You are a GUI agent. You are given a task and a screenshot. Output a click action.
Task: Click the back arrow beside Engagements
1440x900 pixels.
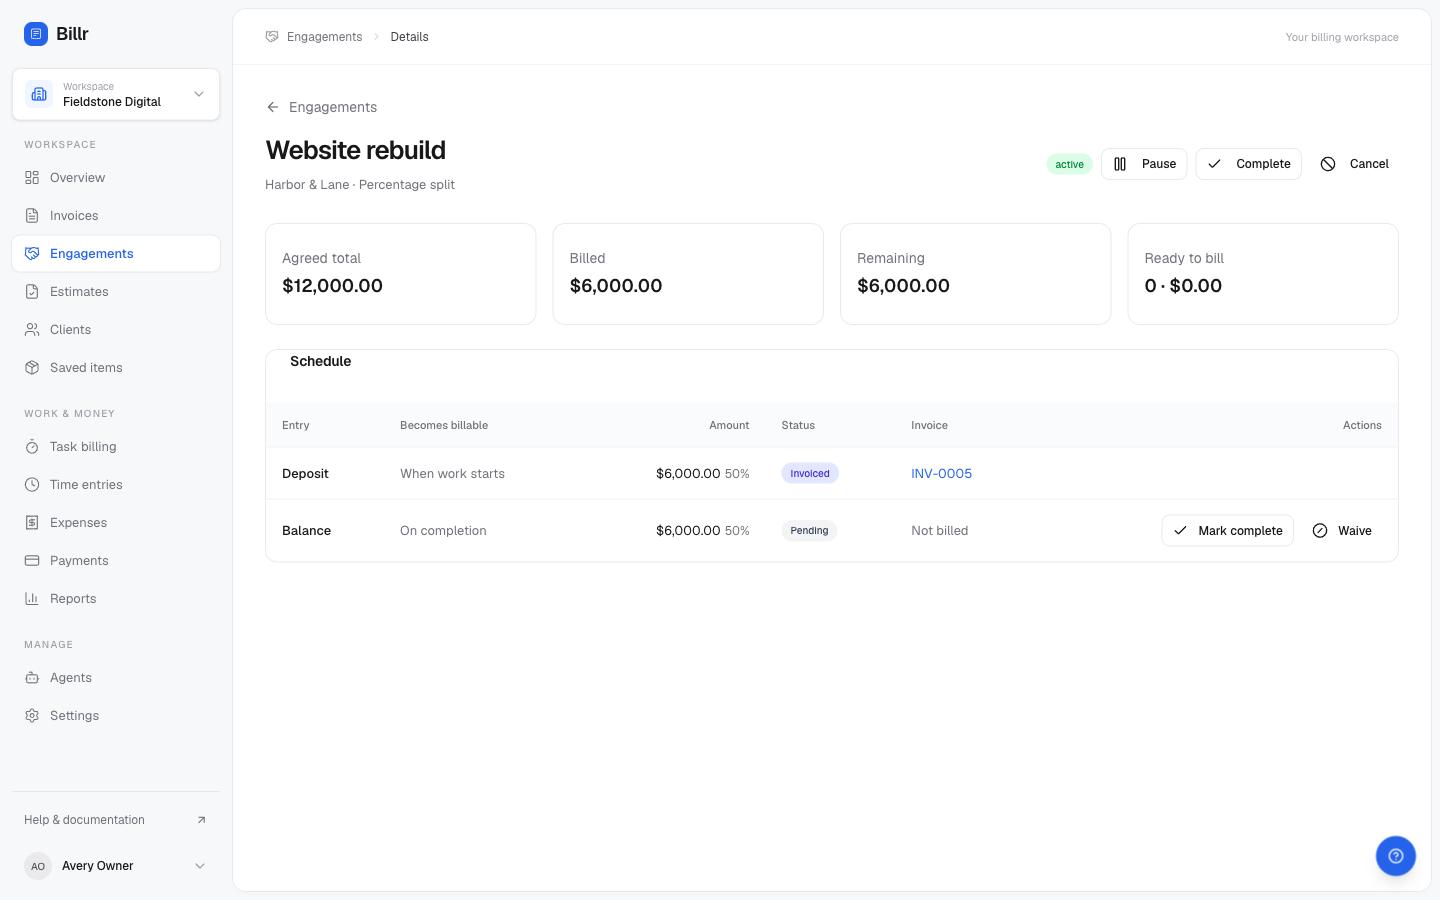(x=273, y=107)
